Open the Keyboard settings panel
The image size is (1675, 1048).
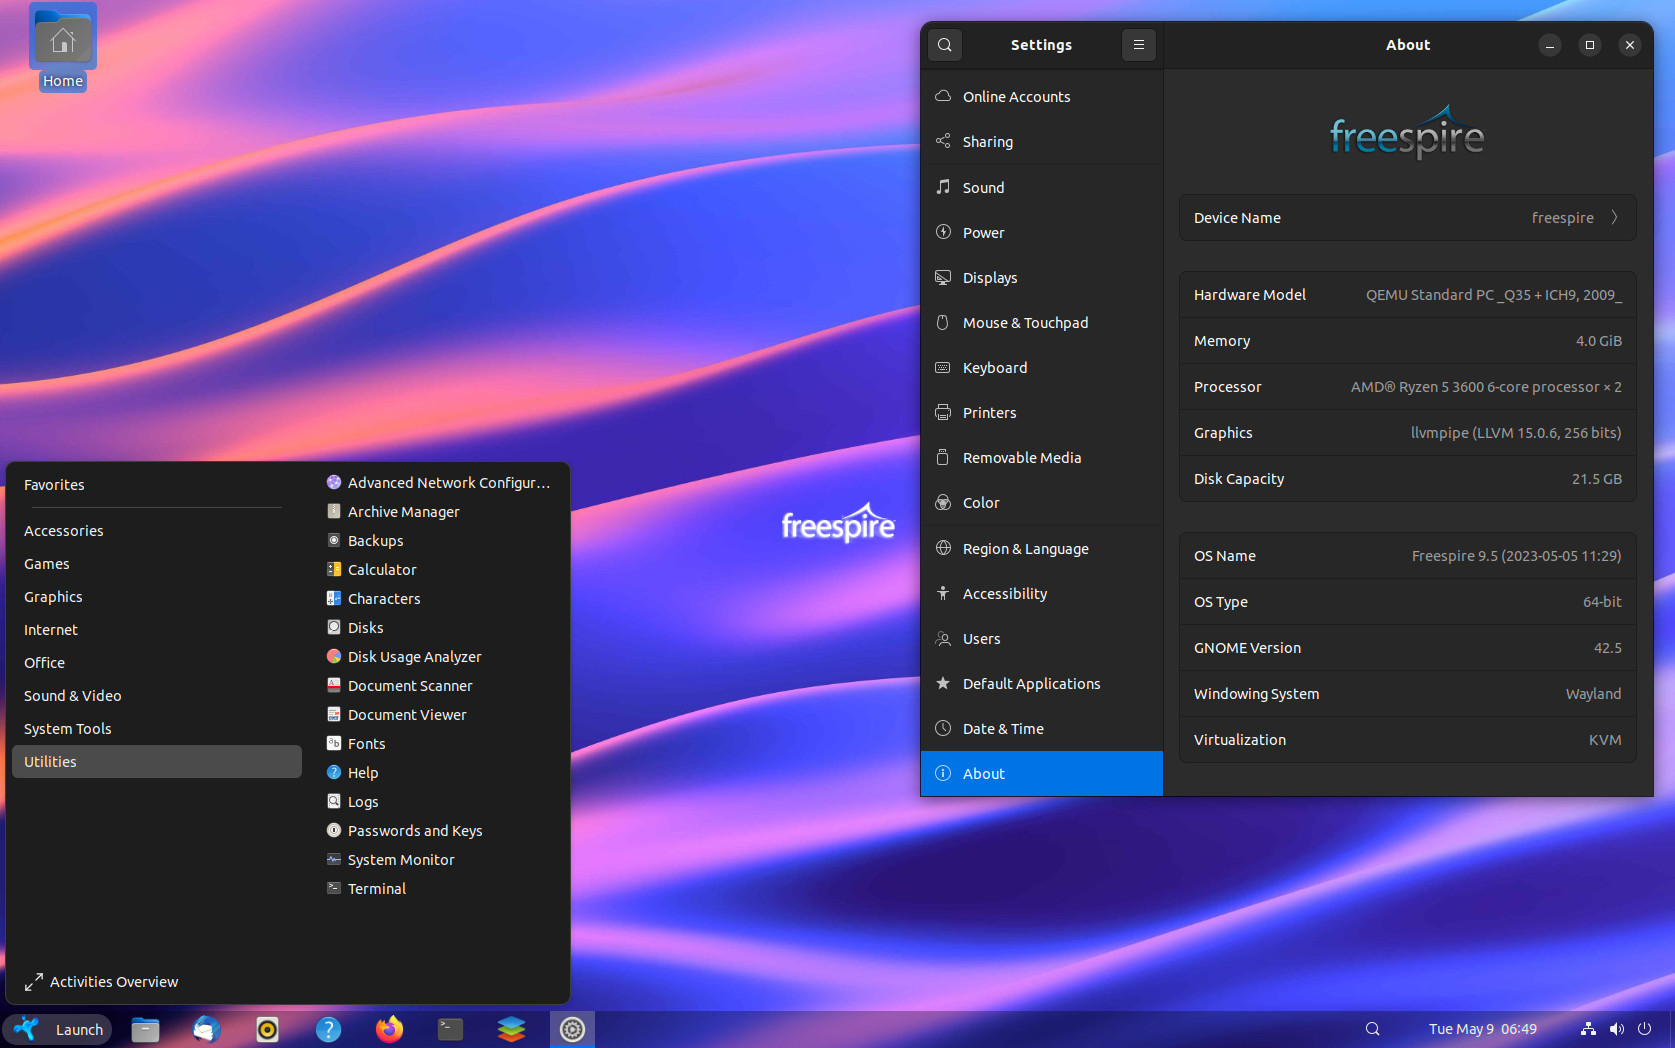click(x=1042, y=367)
